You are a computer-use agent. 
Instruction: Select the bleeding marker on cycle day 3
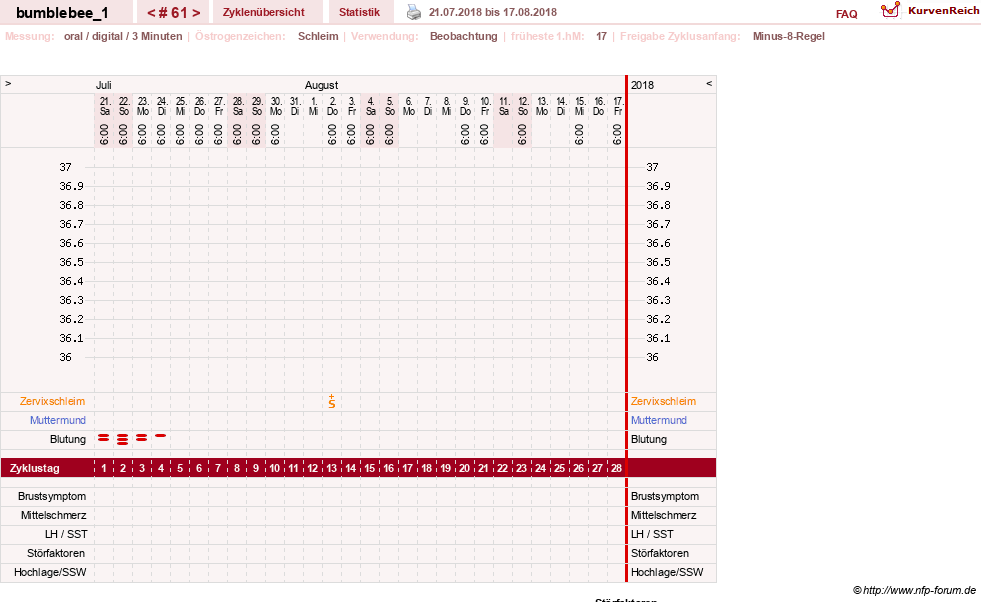(141, 438)
